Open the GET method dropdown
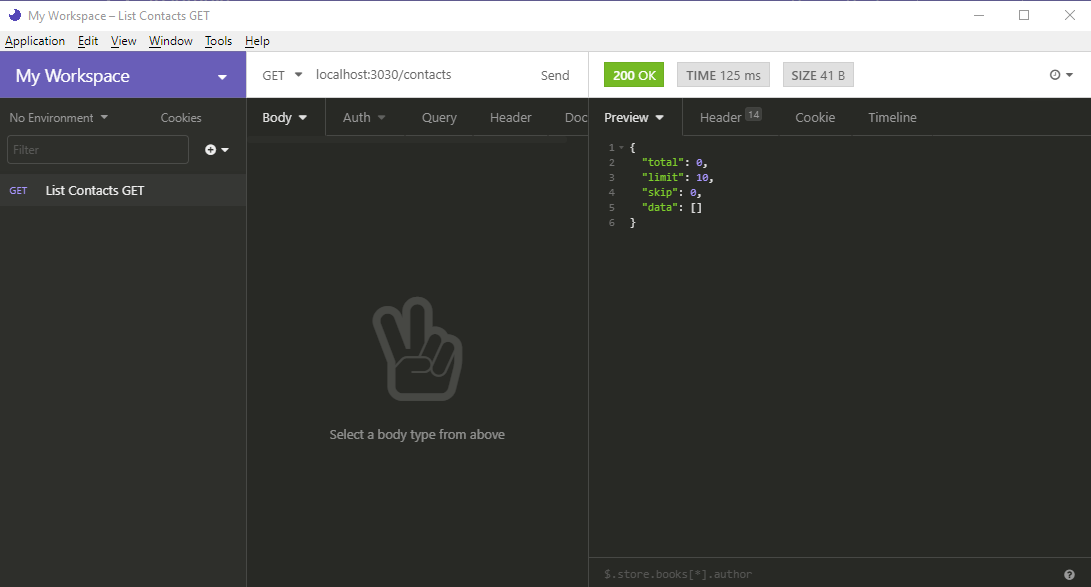 pyautogui.click(x=279, y=74)
